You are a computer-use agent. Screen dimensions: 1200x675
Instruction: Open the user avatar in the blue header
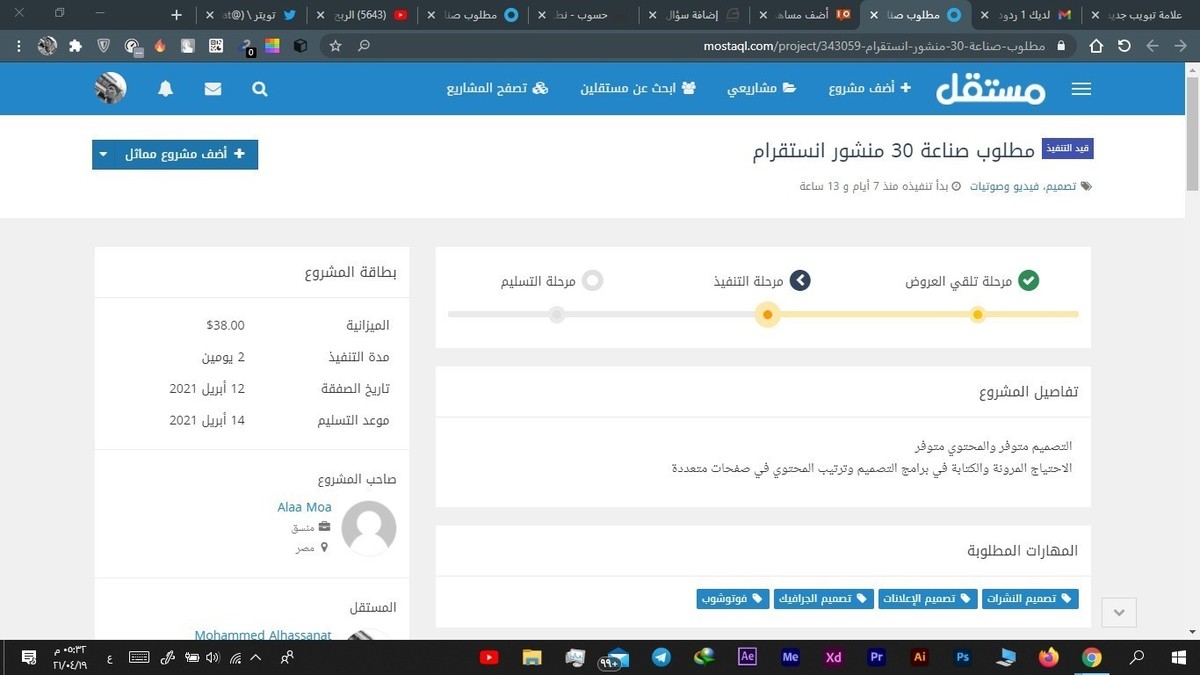coord(110,88)
